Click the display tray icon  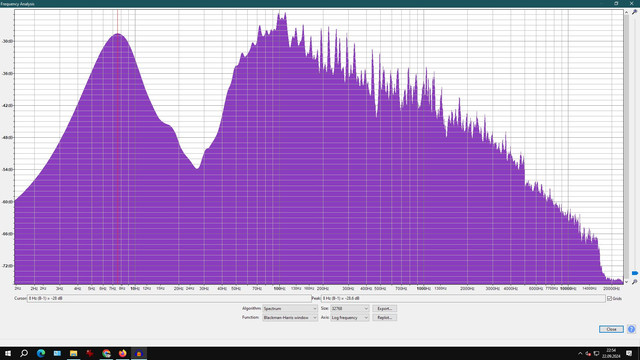[x=596, y=353]
